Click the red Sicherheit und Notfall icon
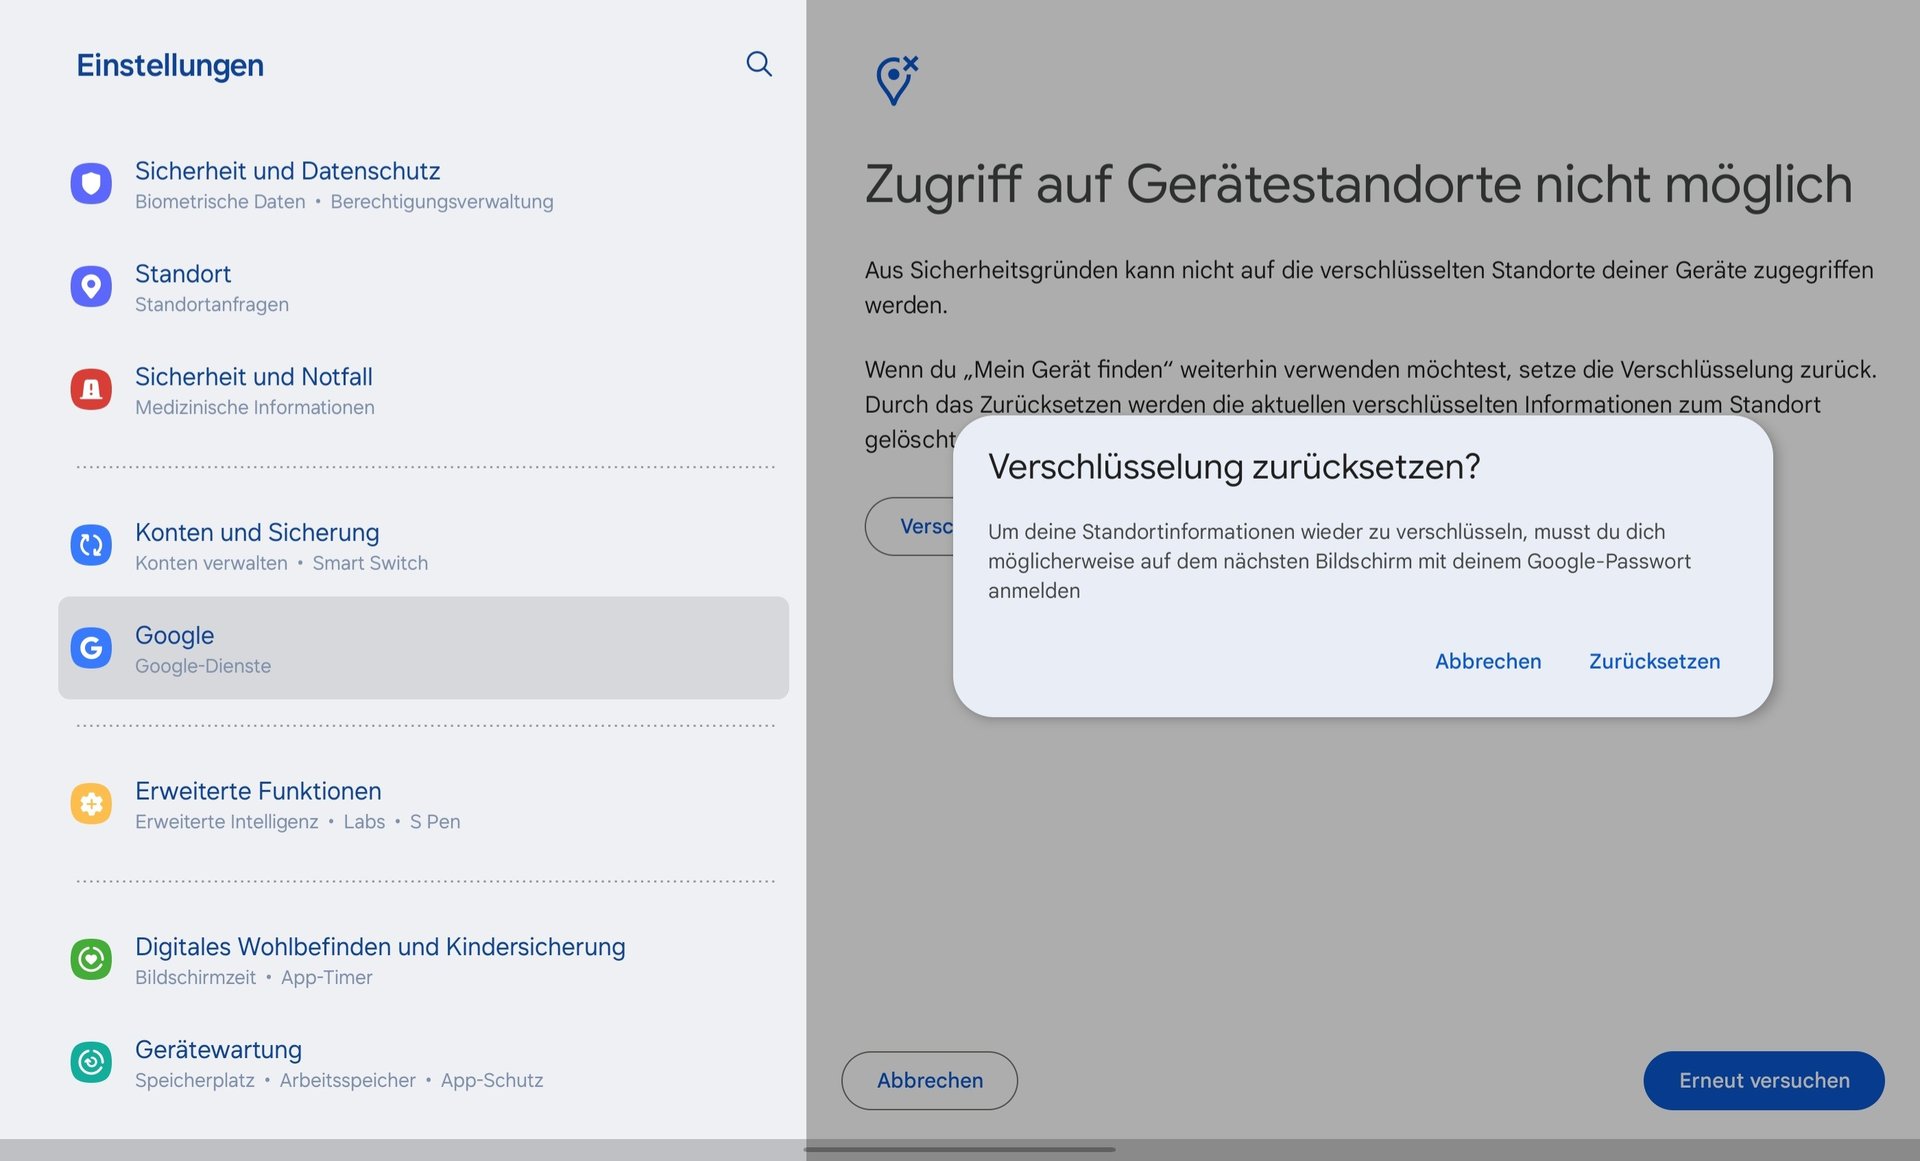 point(91,390)
